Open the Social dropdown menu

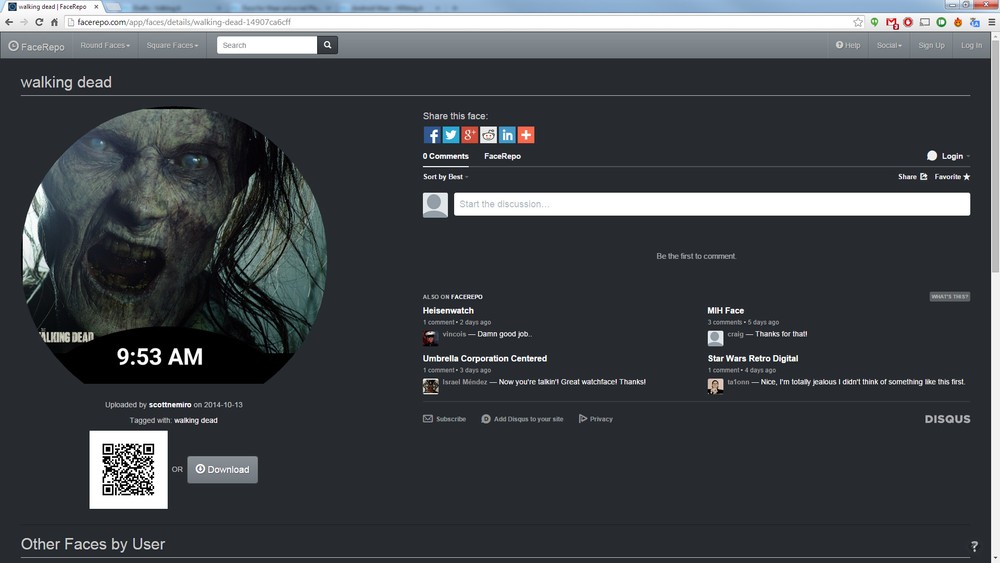pyautogui.click(x=889, y=45)
